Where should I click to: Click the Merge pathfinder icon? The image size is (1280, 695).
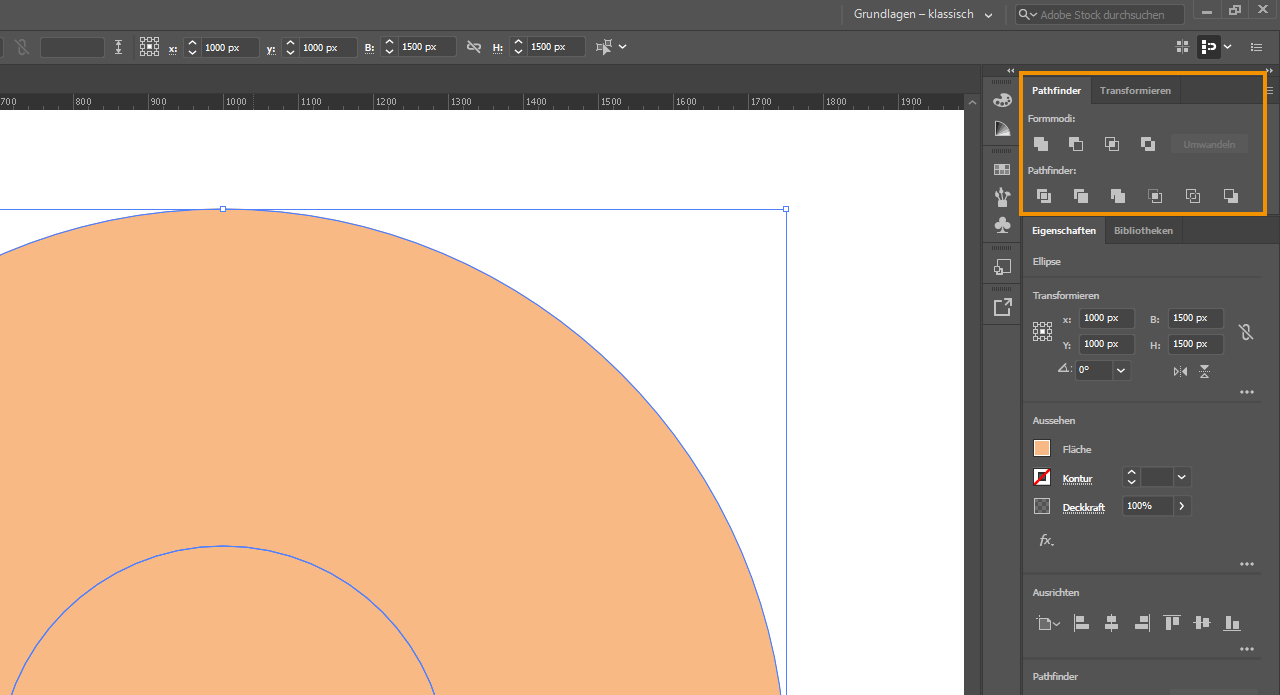[1118, 196]
